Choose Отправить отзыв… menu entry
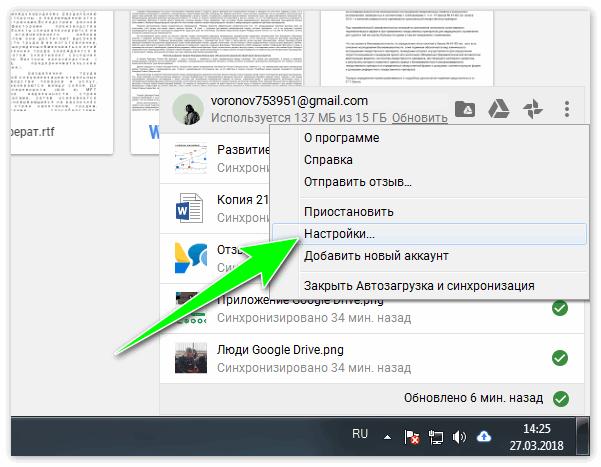The width and height of the screenshot is (601, 467). (x=429, y=182)
